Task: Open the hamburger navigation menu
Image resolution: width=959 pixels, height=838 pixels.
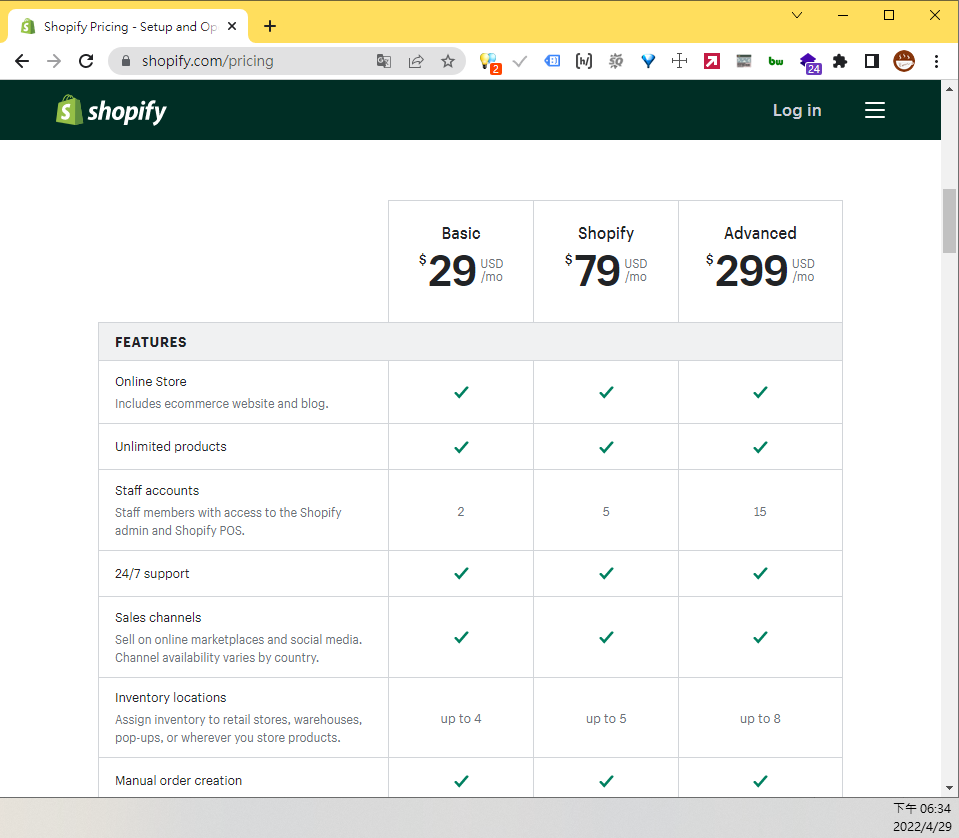Action: [x=875, y=110]
